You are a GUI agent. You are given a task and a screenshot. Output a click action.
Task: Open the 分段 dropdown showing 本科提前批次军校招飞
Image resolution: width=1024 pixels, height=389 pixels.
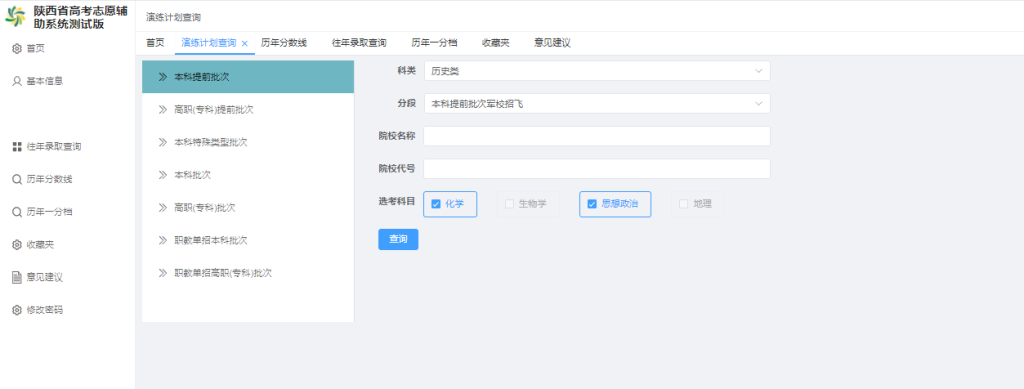click(x=597, y=103)
